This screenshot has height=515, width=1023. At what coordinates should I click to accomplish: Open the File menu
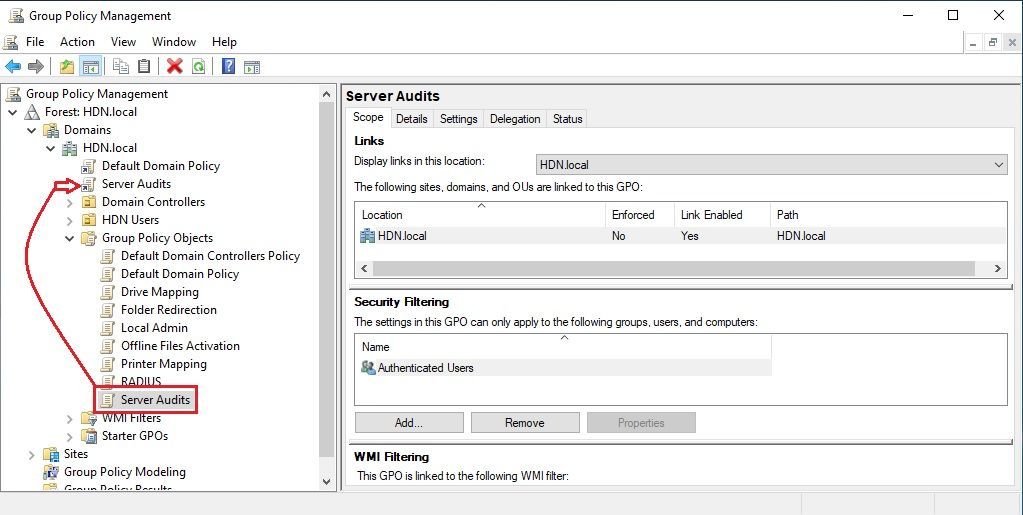pos(35,42)
